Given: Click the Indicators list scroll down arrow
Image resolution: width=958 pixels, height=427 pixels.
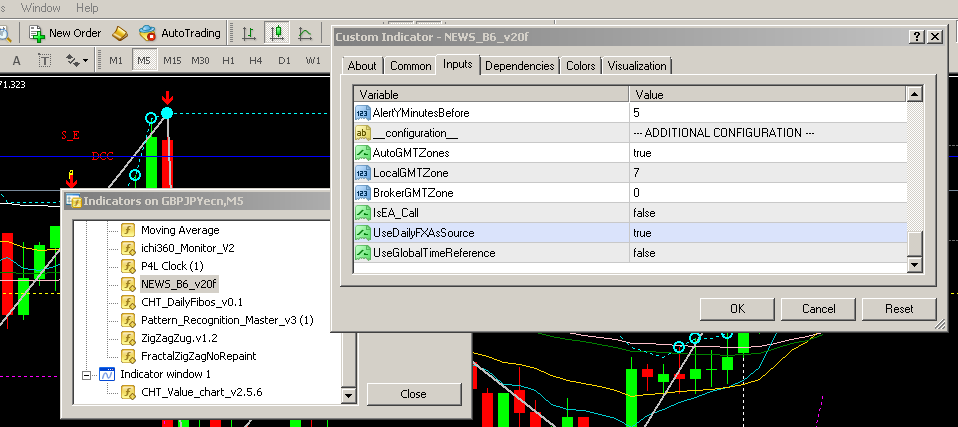Looking at the screenshot, I should (x=349, y=396).
